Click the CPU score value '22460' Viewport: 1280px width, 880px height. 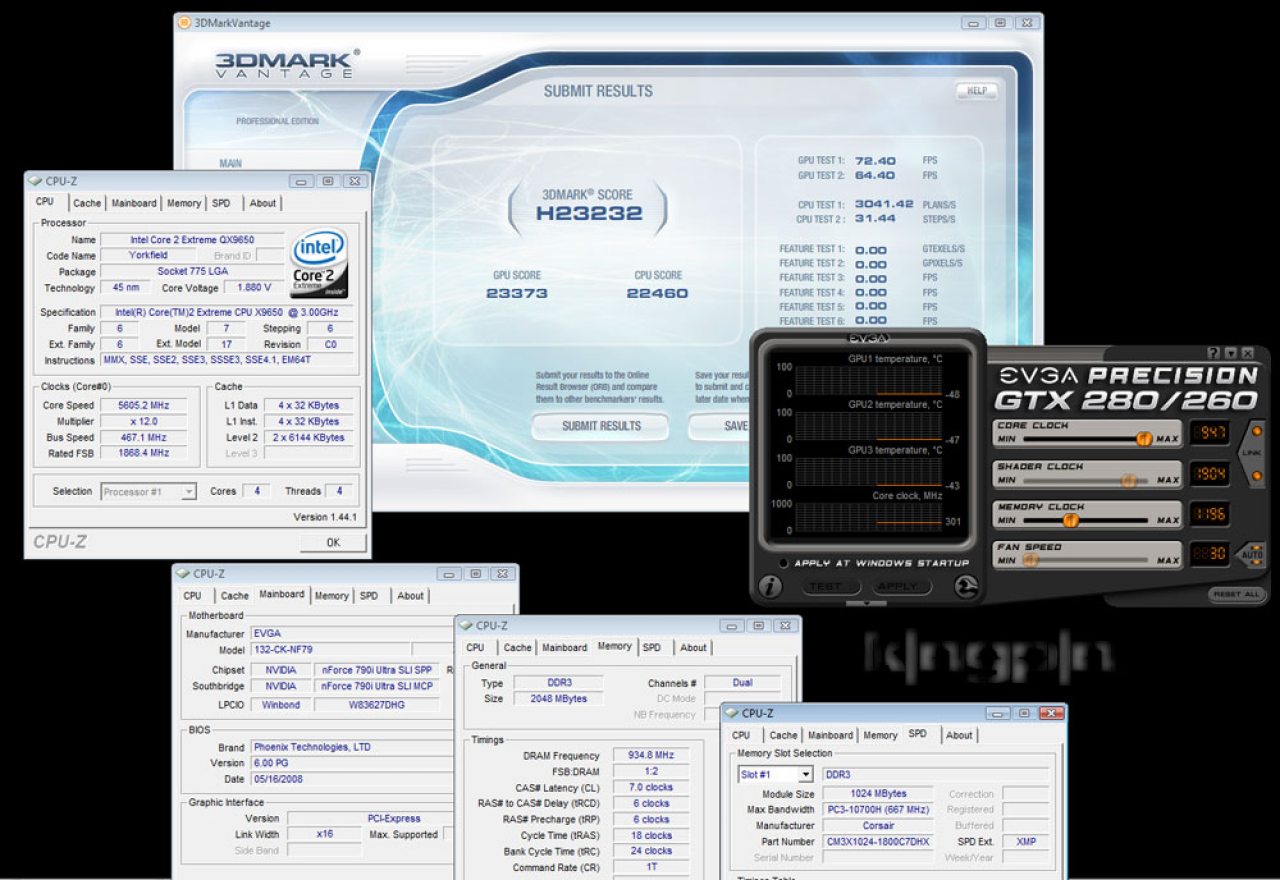[657, 293]
